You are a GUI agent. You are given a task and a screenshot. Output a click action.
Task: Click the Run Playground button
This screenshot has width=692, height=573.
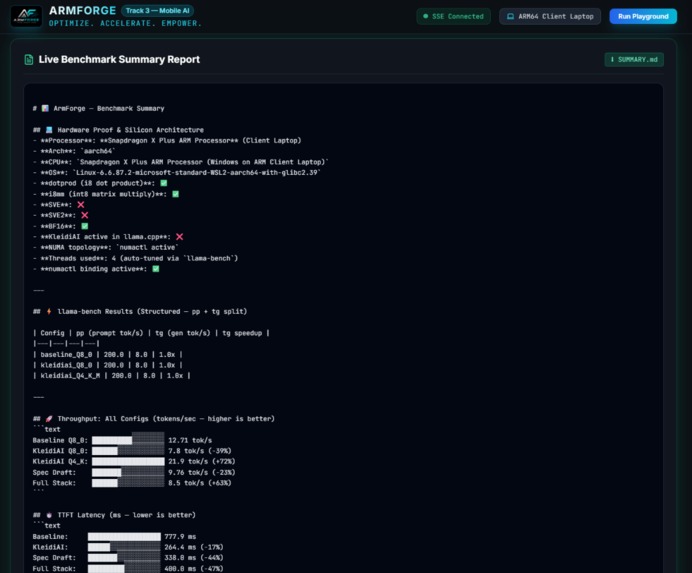coord(643,16)
